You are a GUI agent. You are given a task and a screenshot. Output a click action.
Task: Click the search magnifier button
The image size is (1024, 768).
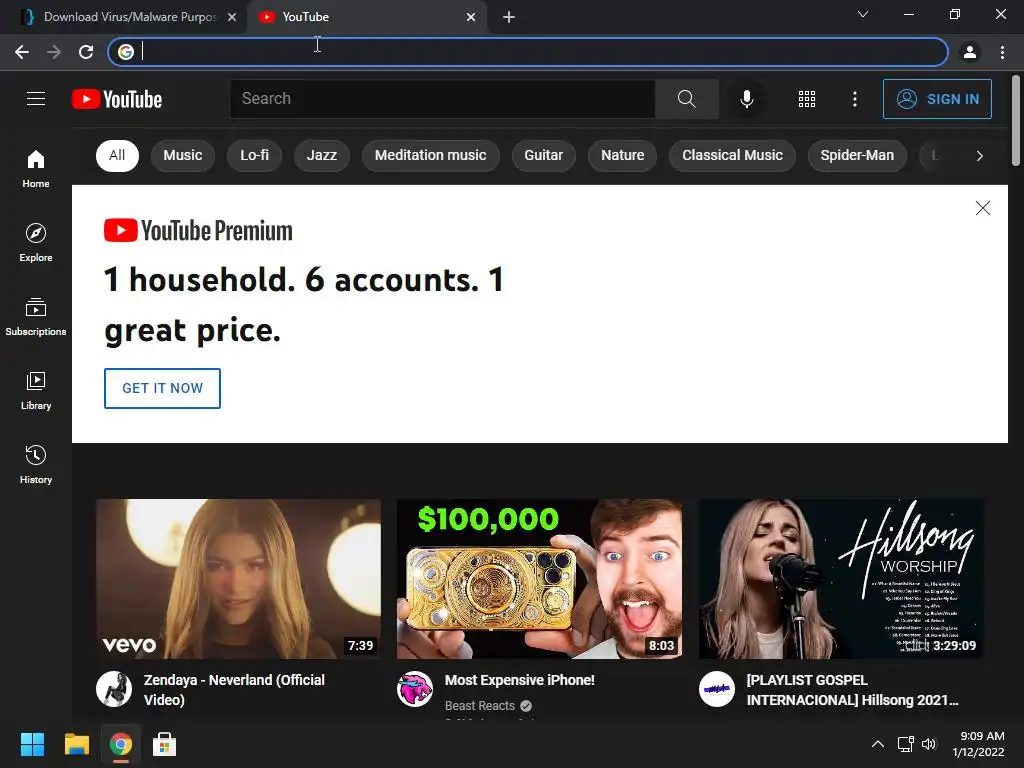click(x=686, y=99)
